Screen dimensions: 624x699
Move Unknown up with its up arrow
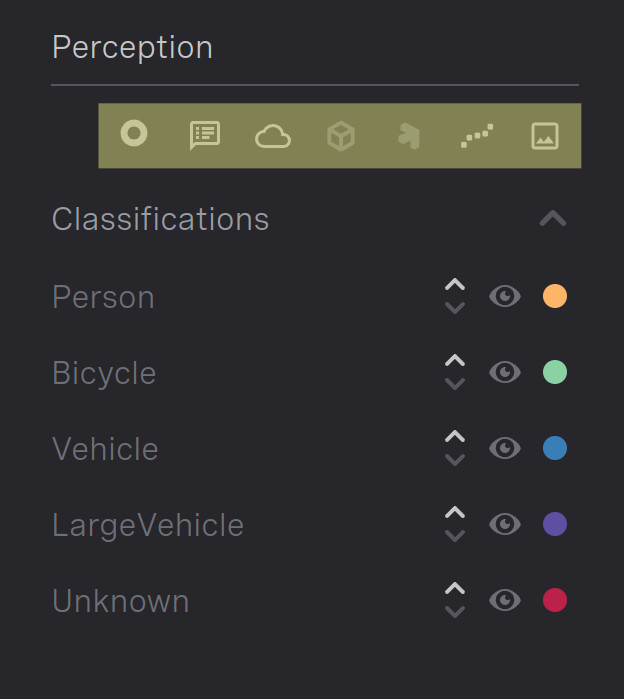455,588
